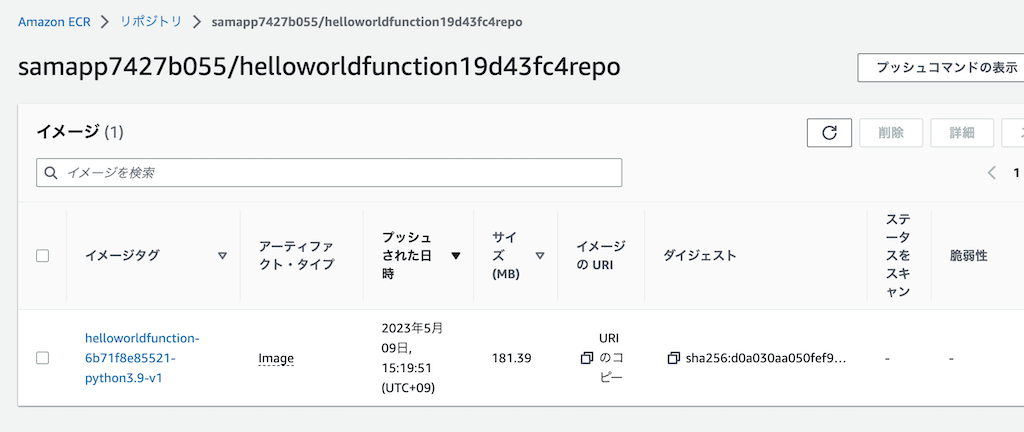The height and width of the screenshot is (432, 1024).
Task: Click the breadcrumb arrow after Amazon ECR
Action: pyautogui.click(x=105, y=22)
